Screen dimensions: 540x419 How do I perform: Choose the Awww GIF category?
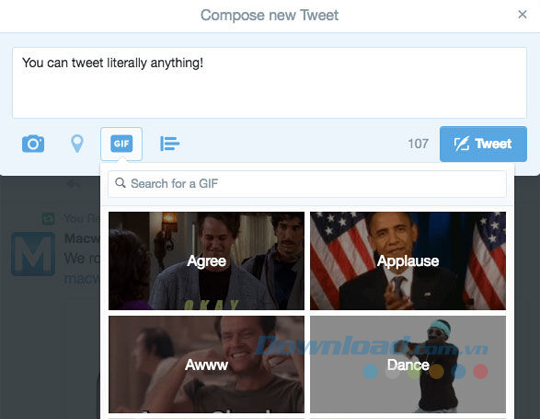[206, 364]
